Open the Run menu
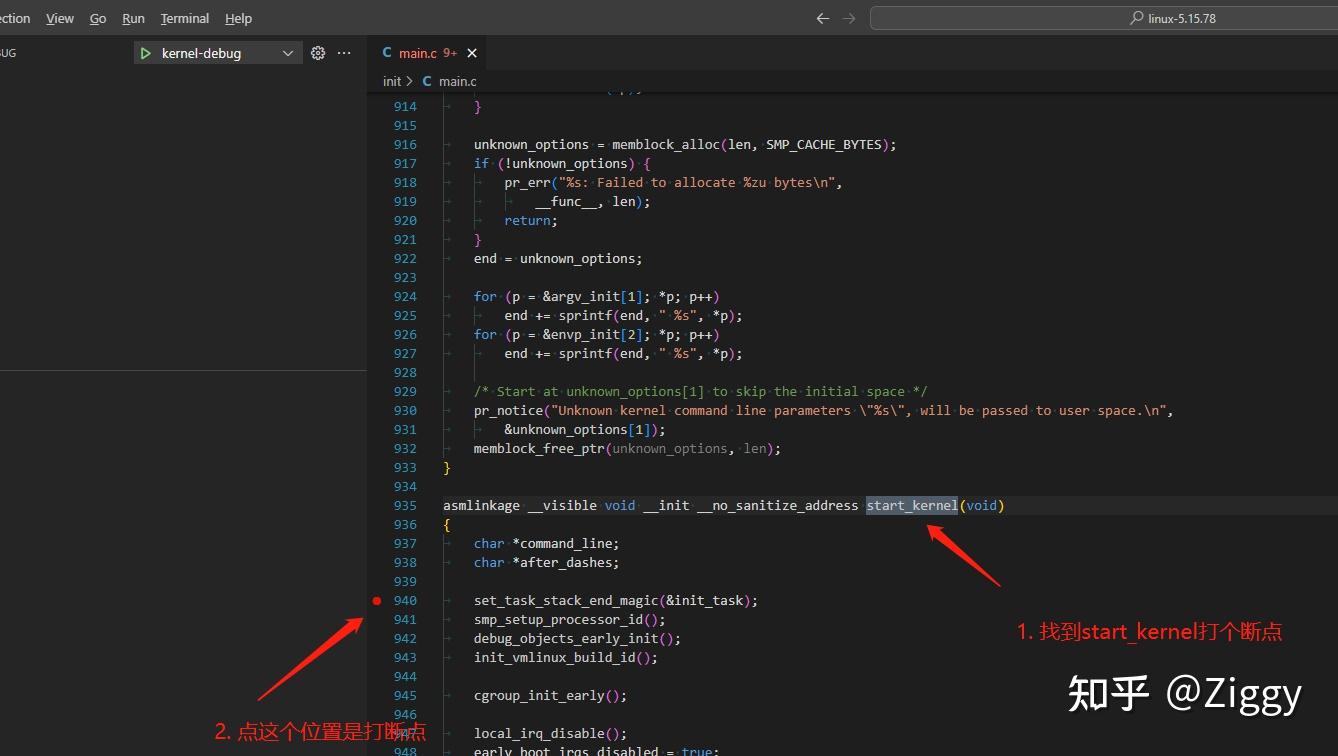 tap(133, 18)
